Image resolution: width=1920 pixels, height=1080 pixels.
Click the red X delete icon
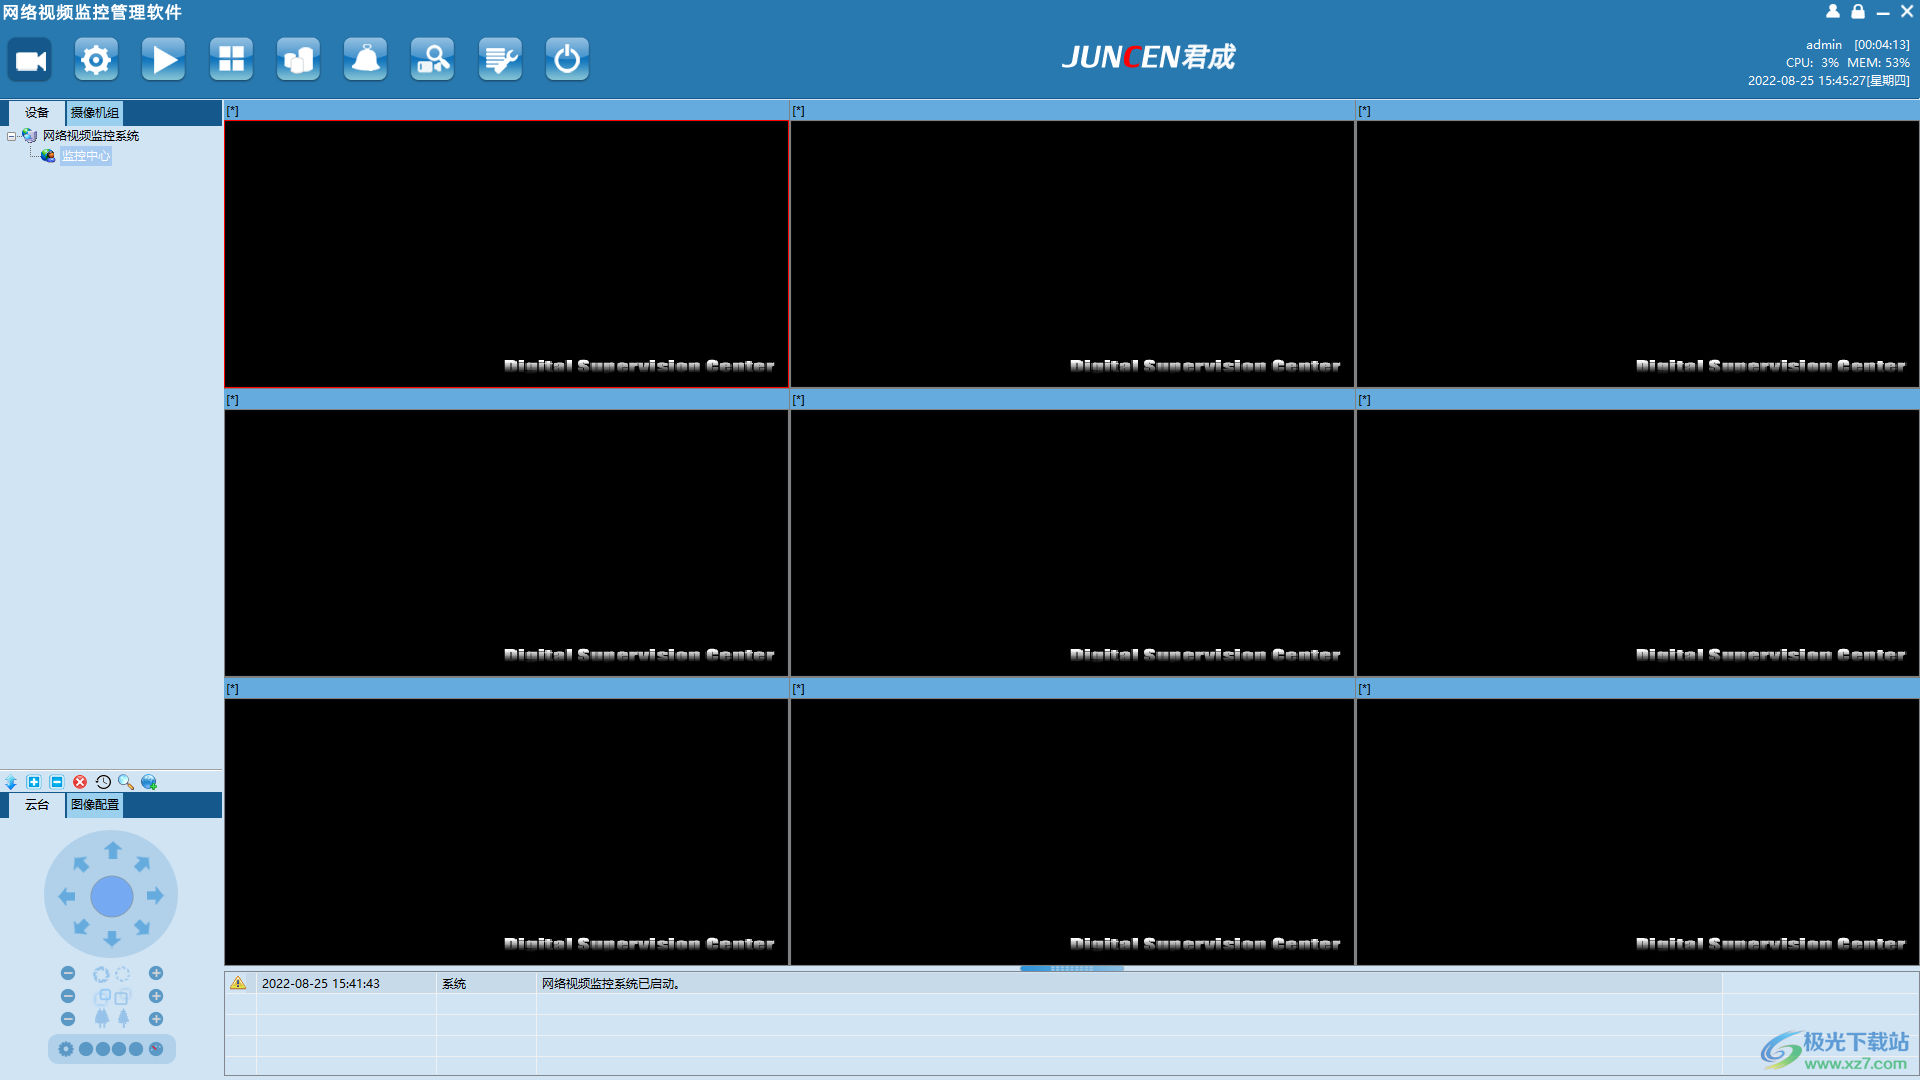[x=80, y=782]
